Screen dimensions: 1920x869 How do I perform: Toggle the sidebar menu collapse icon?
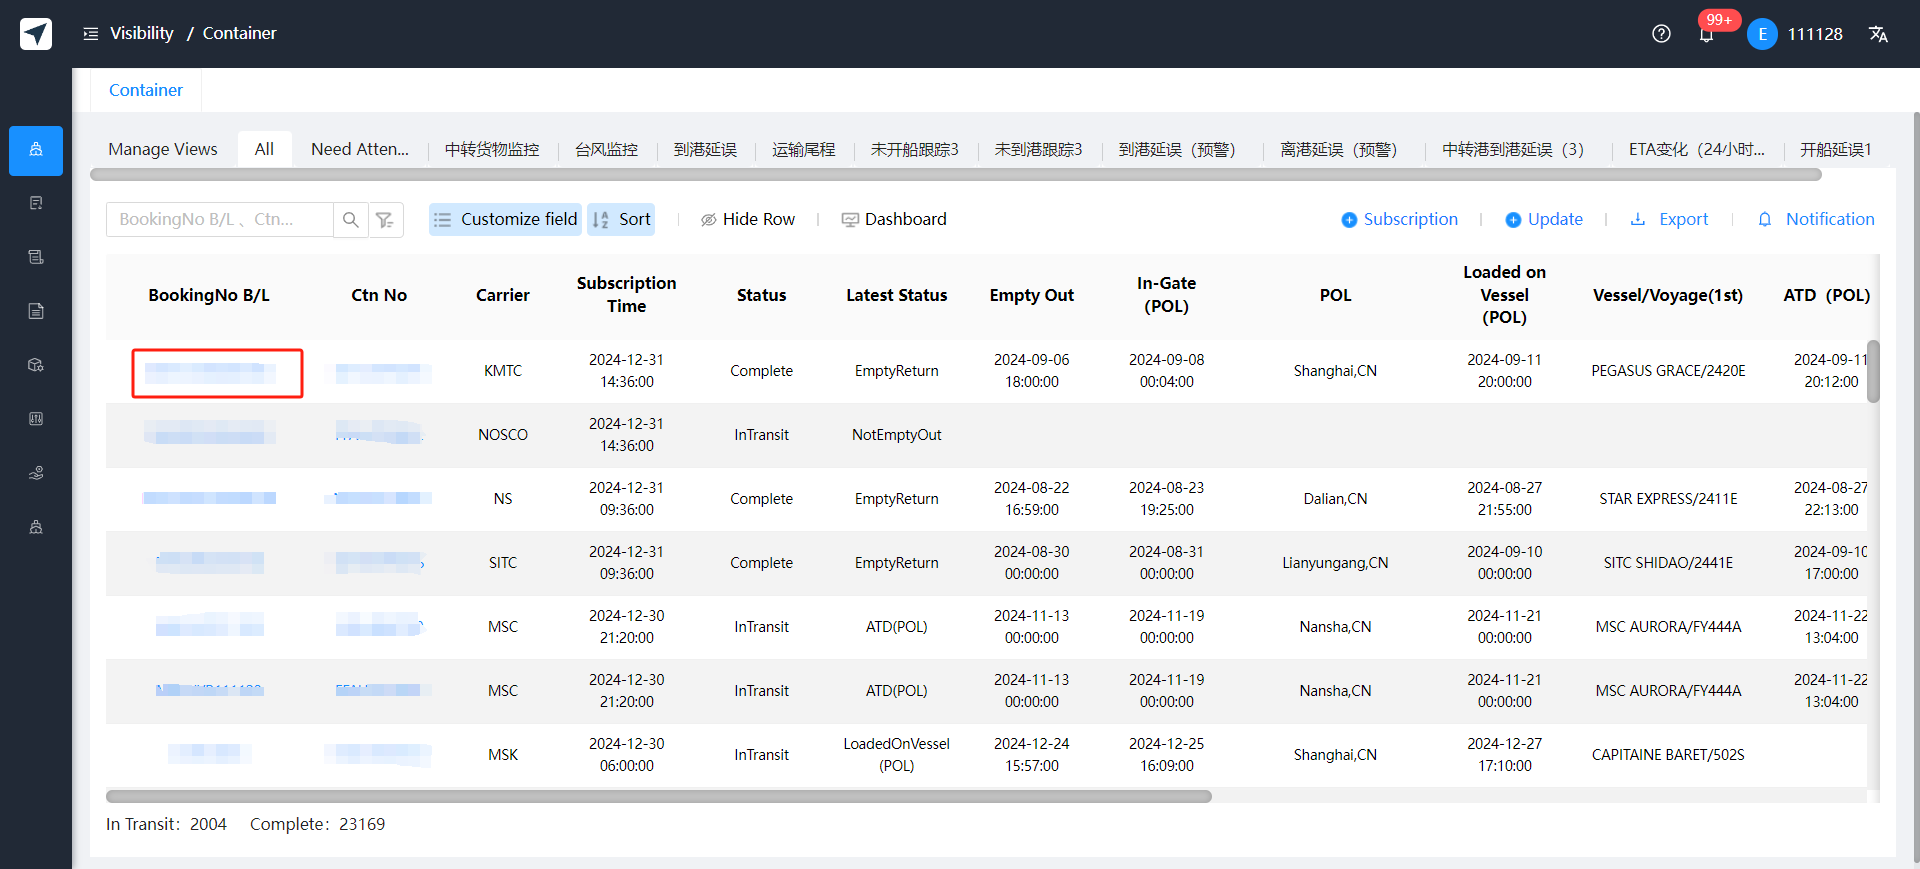[x=91, y=34]
